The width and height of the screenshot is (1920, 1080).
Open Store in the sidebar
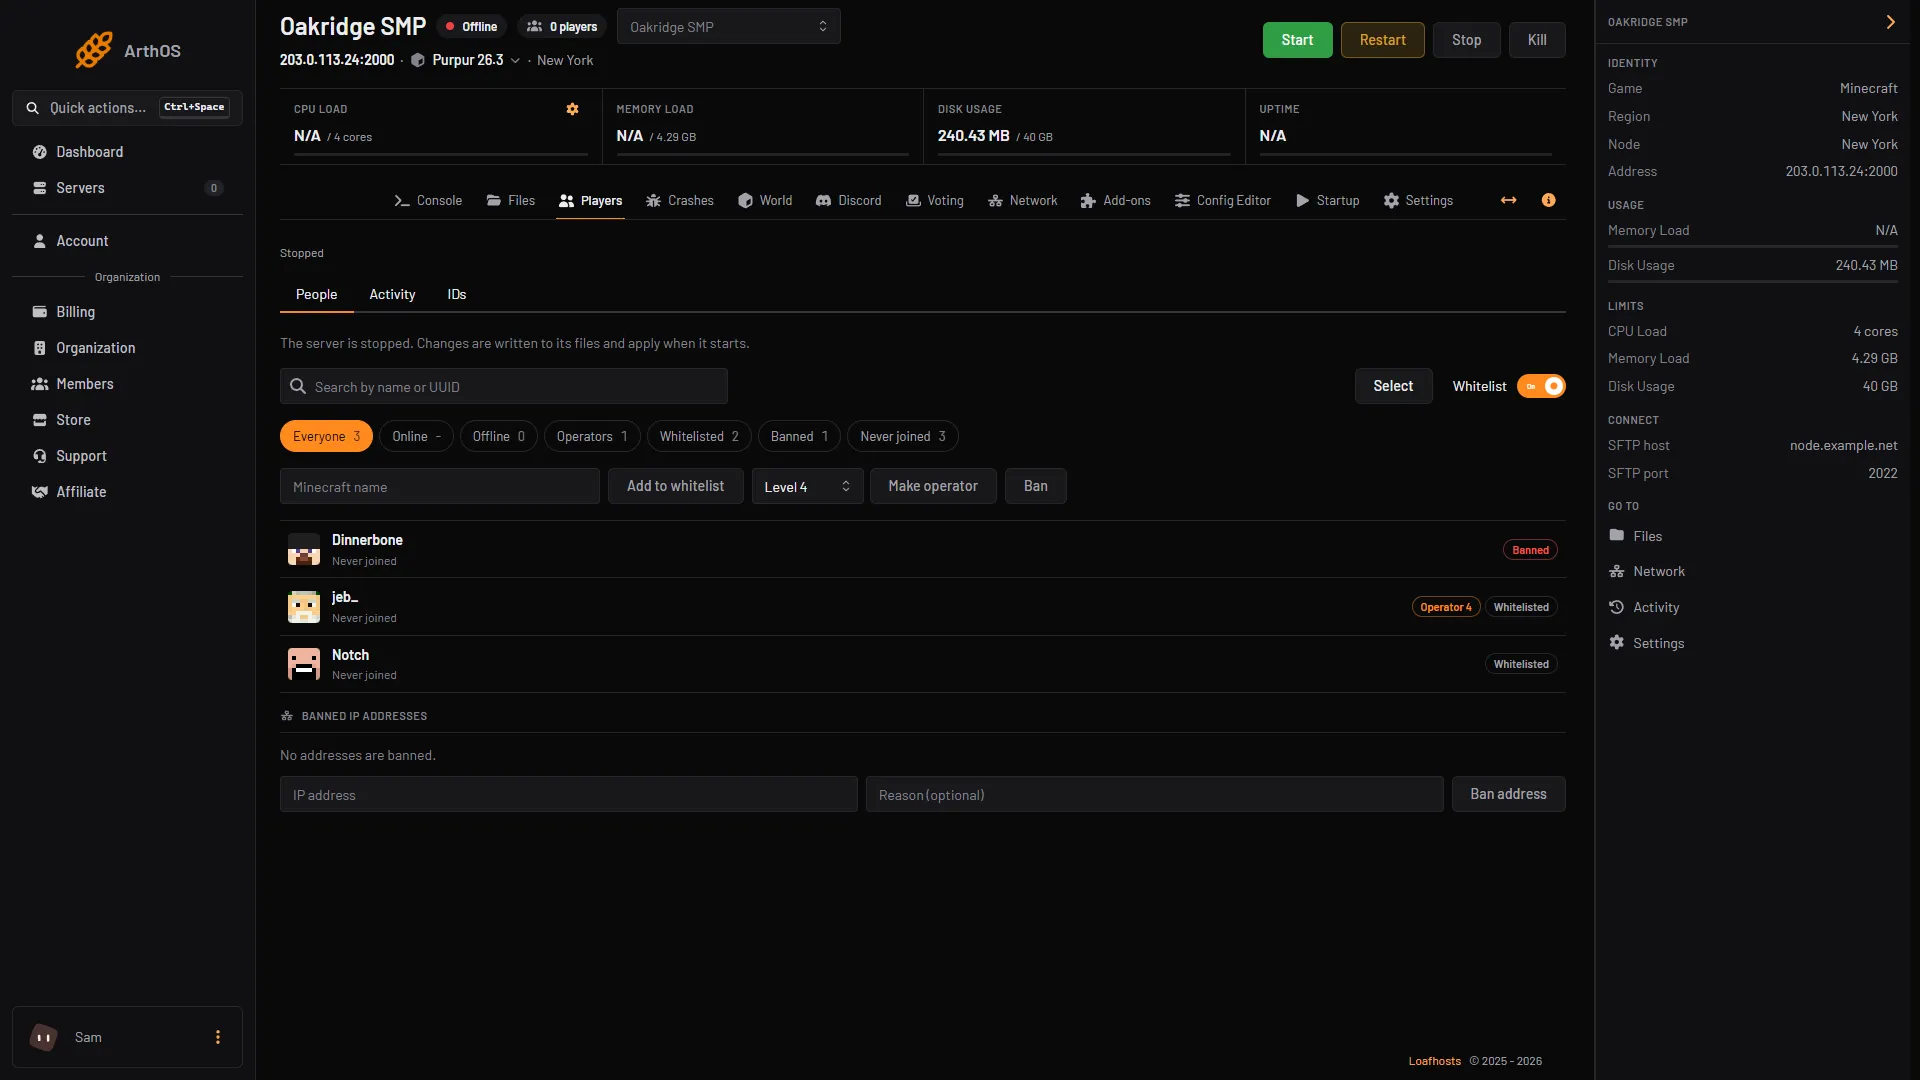pyautogui.click(x=127, y=420)
